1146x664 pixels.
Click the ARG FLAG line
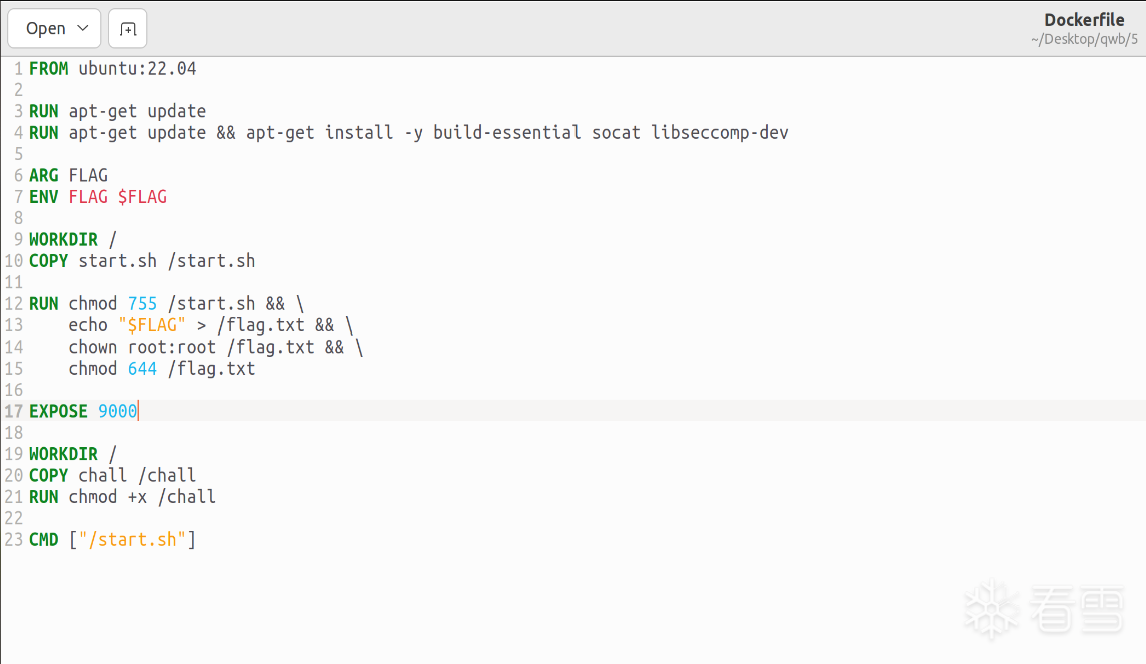68,176
